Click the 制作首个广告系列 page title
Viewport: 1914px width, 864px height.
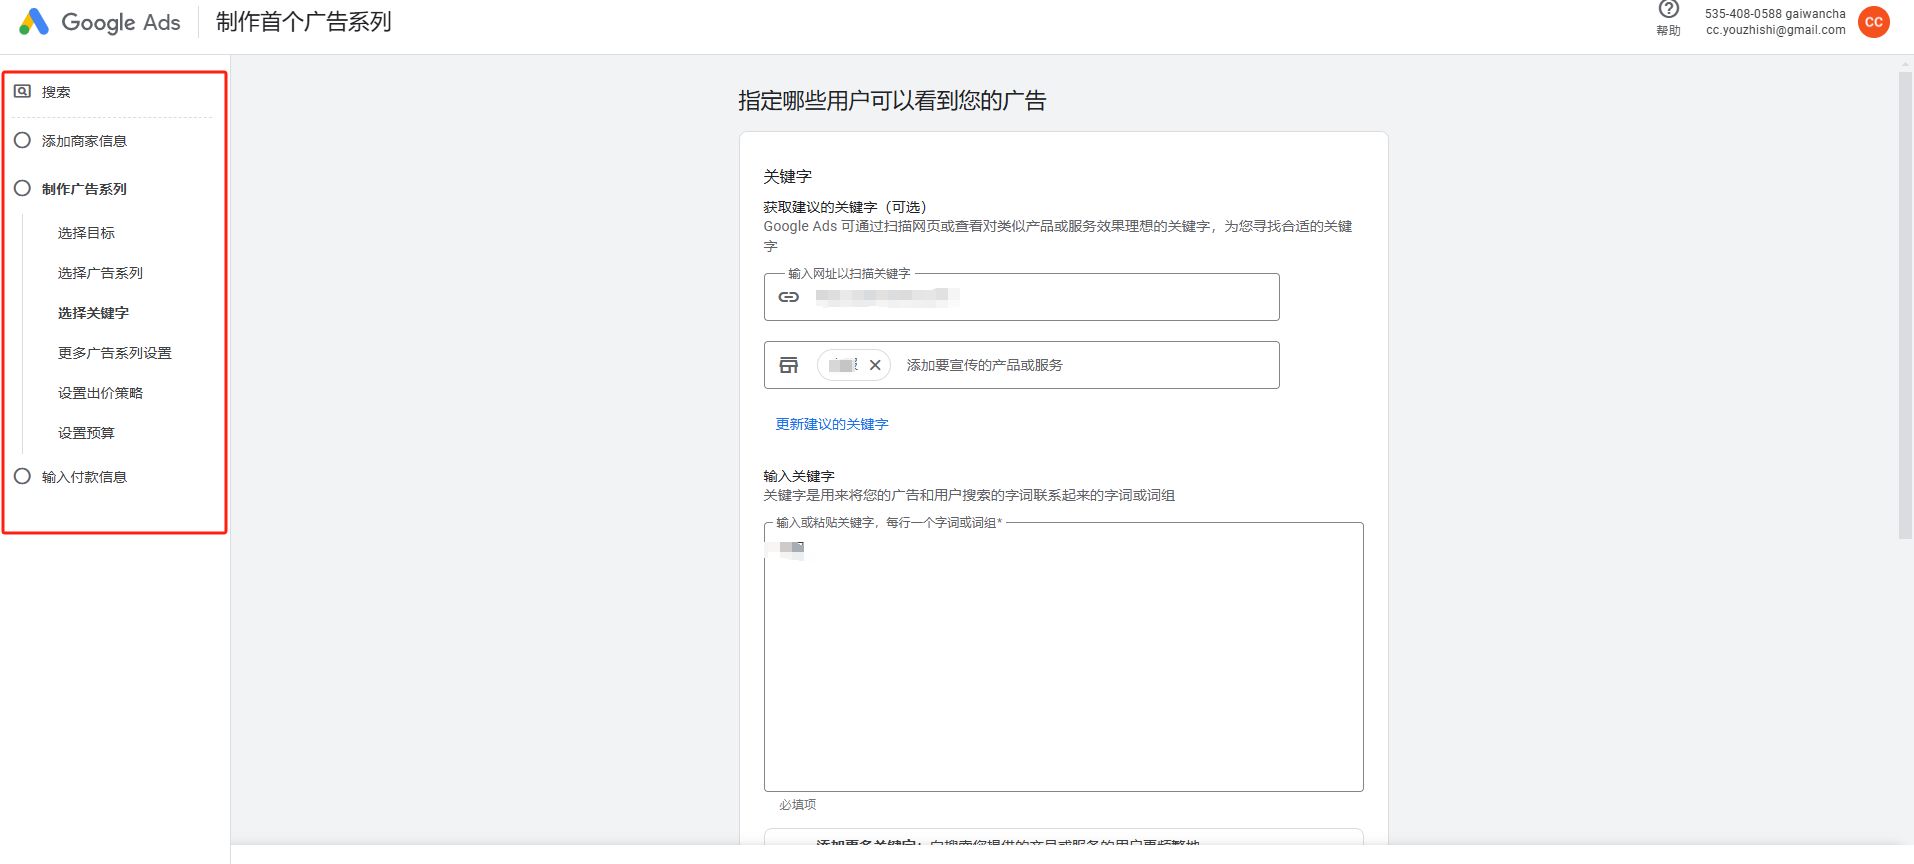pyautogui.click(x=303, y=22)
